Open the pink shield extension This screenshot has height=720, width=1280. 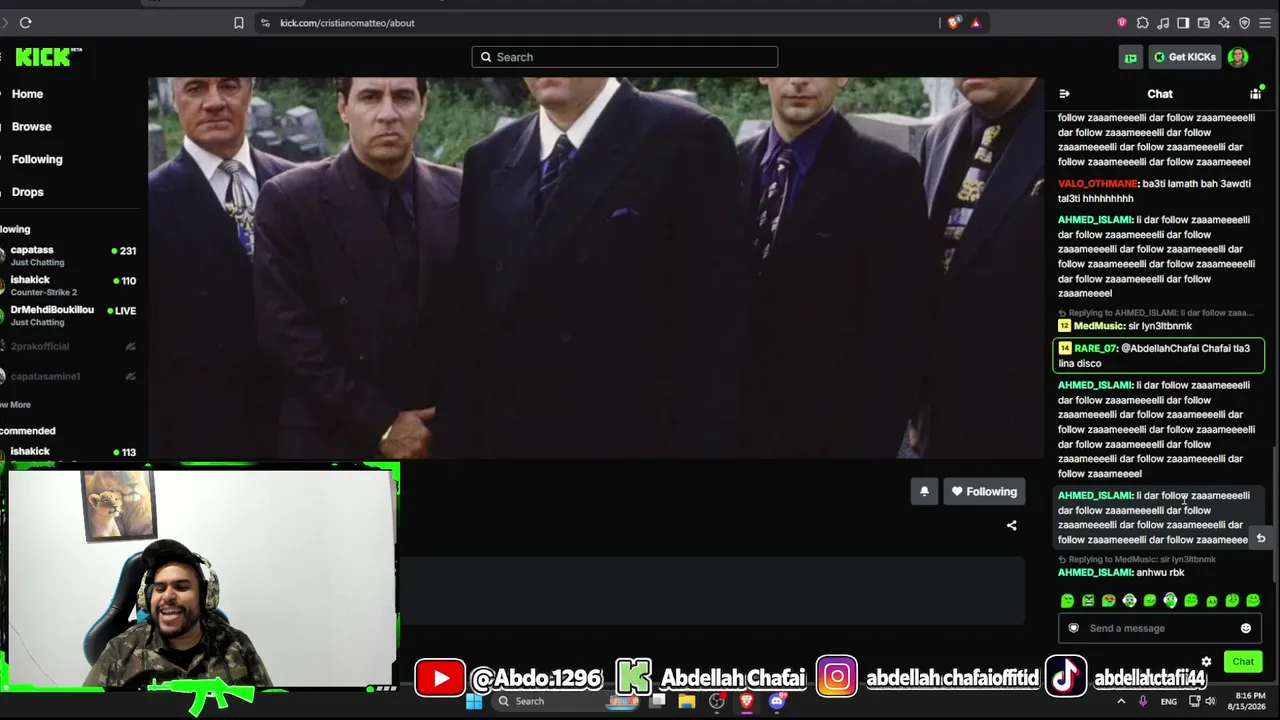coord(1122,23)
